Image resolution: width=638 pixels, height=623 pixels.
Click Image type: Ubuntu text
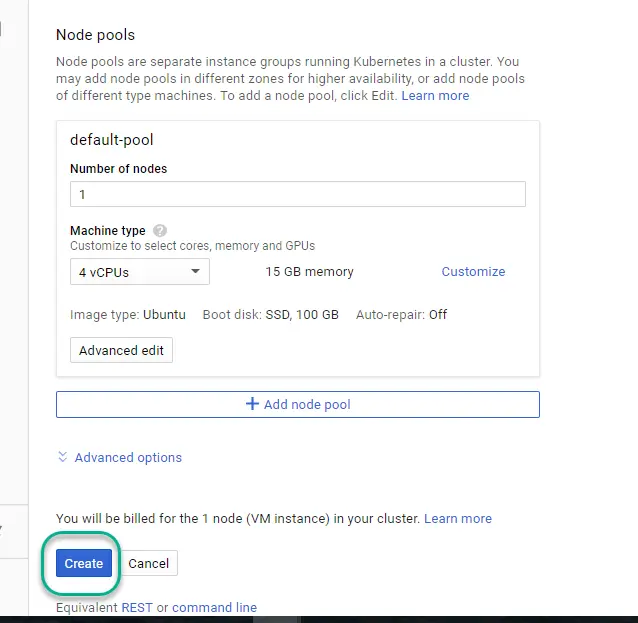point(128,315)
